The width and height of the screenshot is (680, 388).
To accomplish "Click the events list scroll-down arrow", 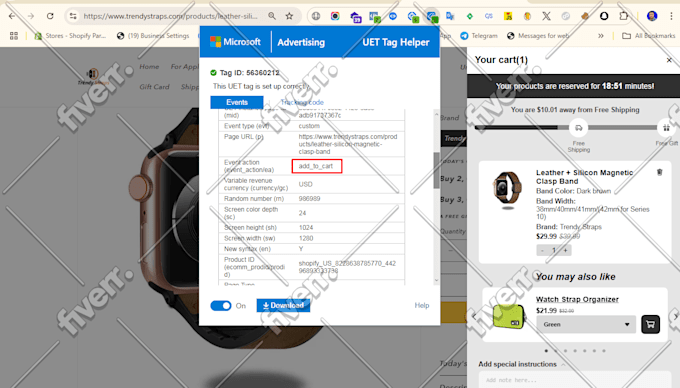I will 436,280.
